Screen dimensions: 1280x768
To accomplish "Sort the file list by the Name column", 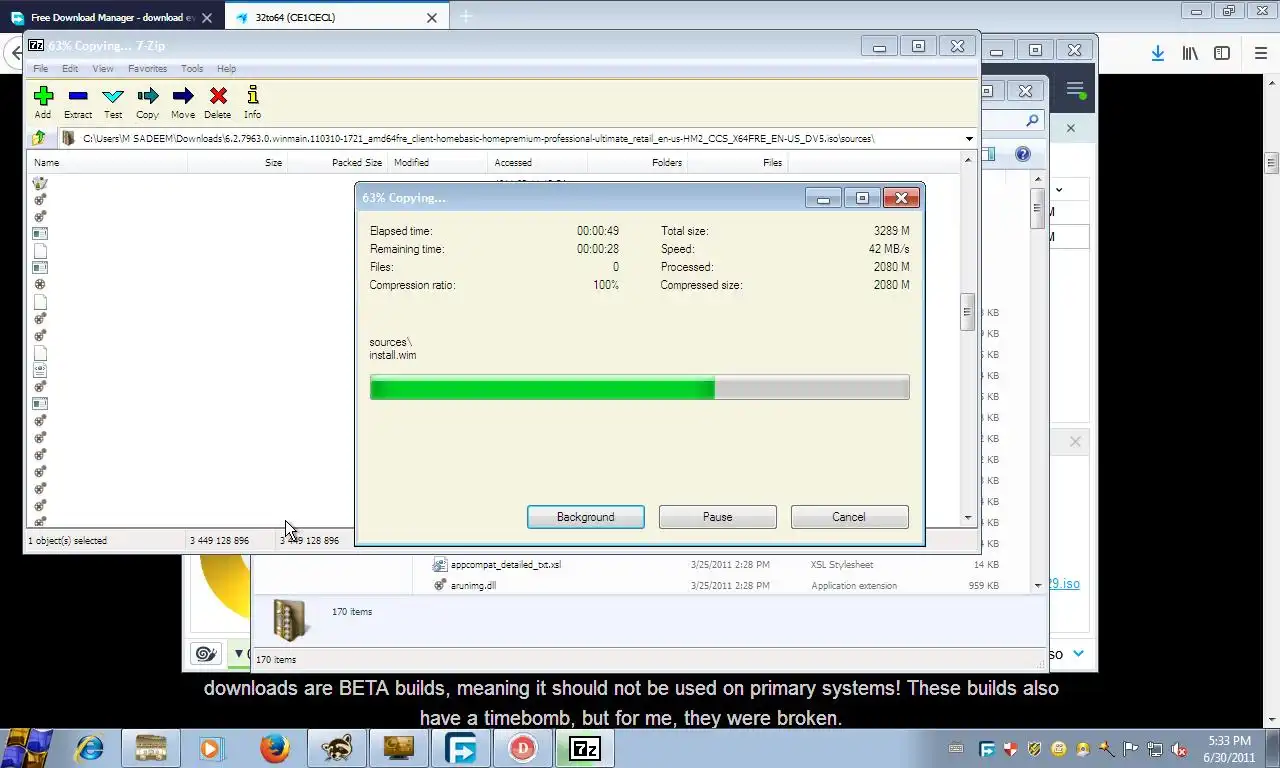I will point(108,162).
